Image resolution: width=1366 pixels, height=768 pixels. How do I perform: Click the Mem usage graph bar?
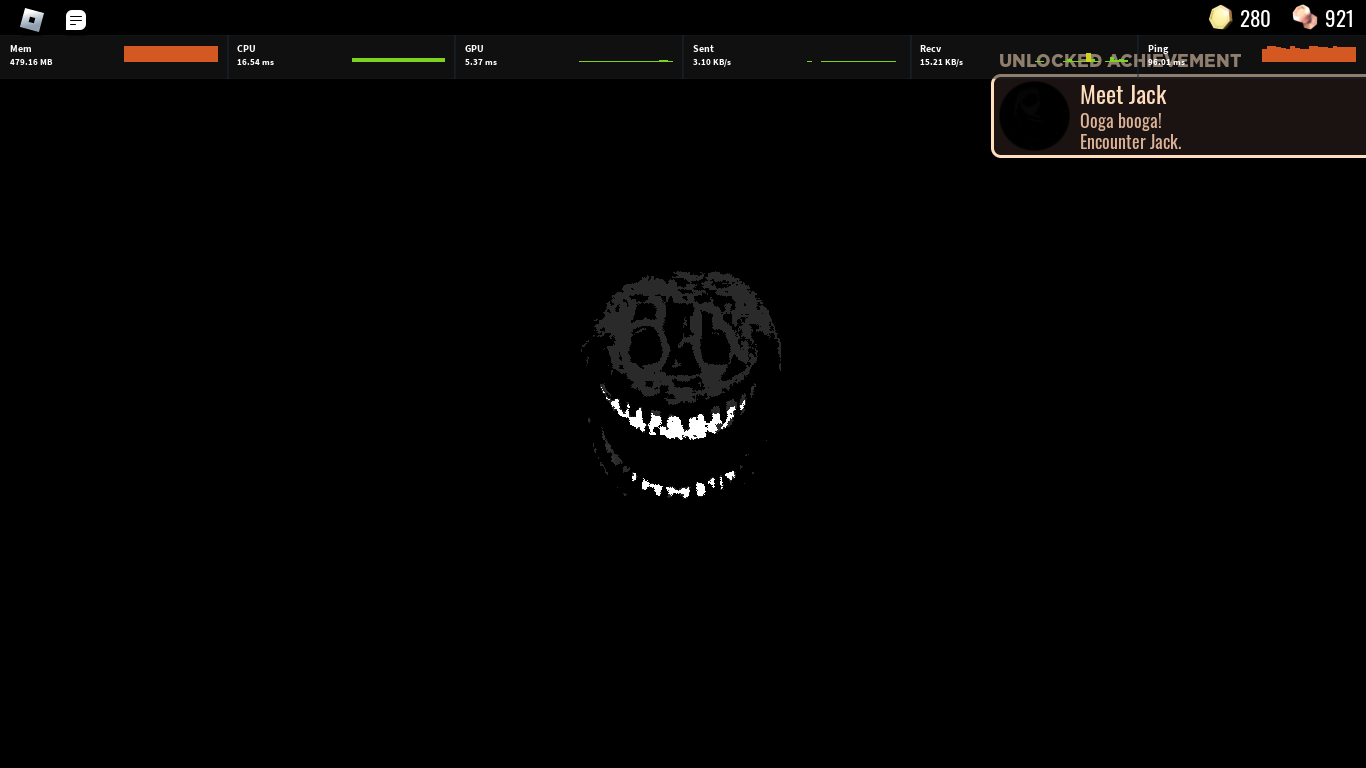click(170, 54)
